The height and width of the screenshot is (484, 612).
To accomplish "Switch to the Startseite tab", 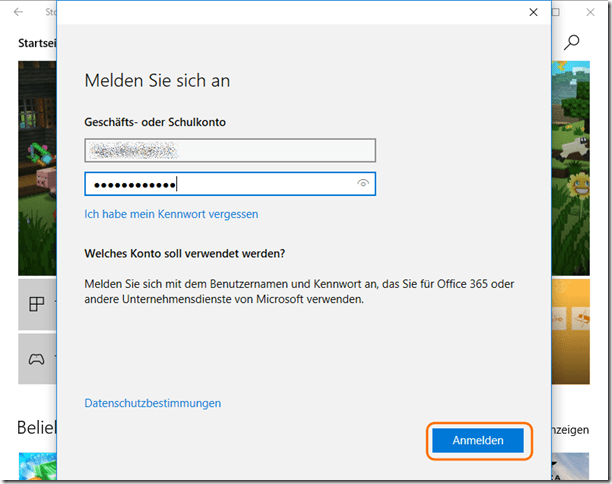I will [37, 43].
